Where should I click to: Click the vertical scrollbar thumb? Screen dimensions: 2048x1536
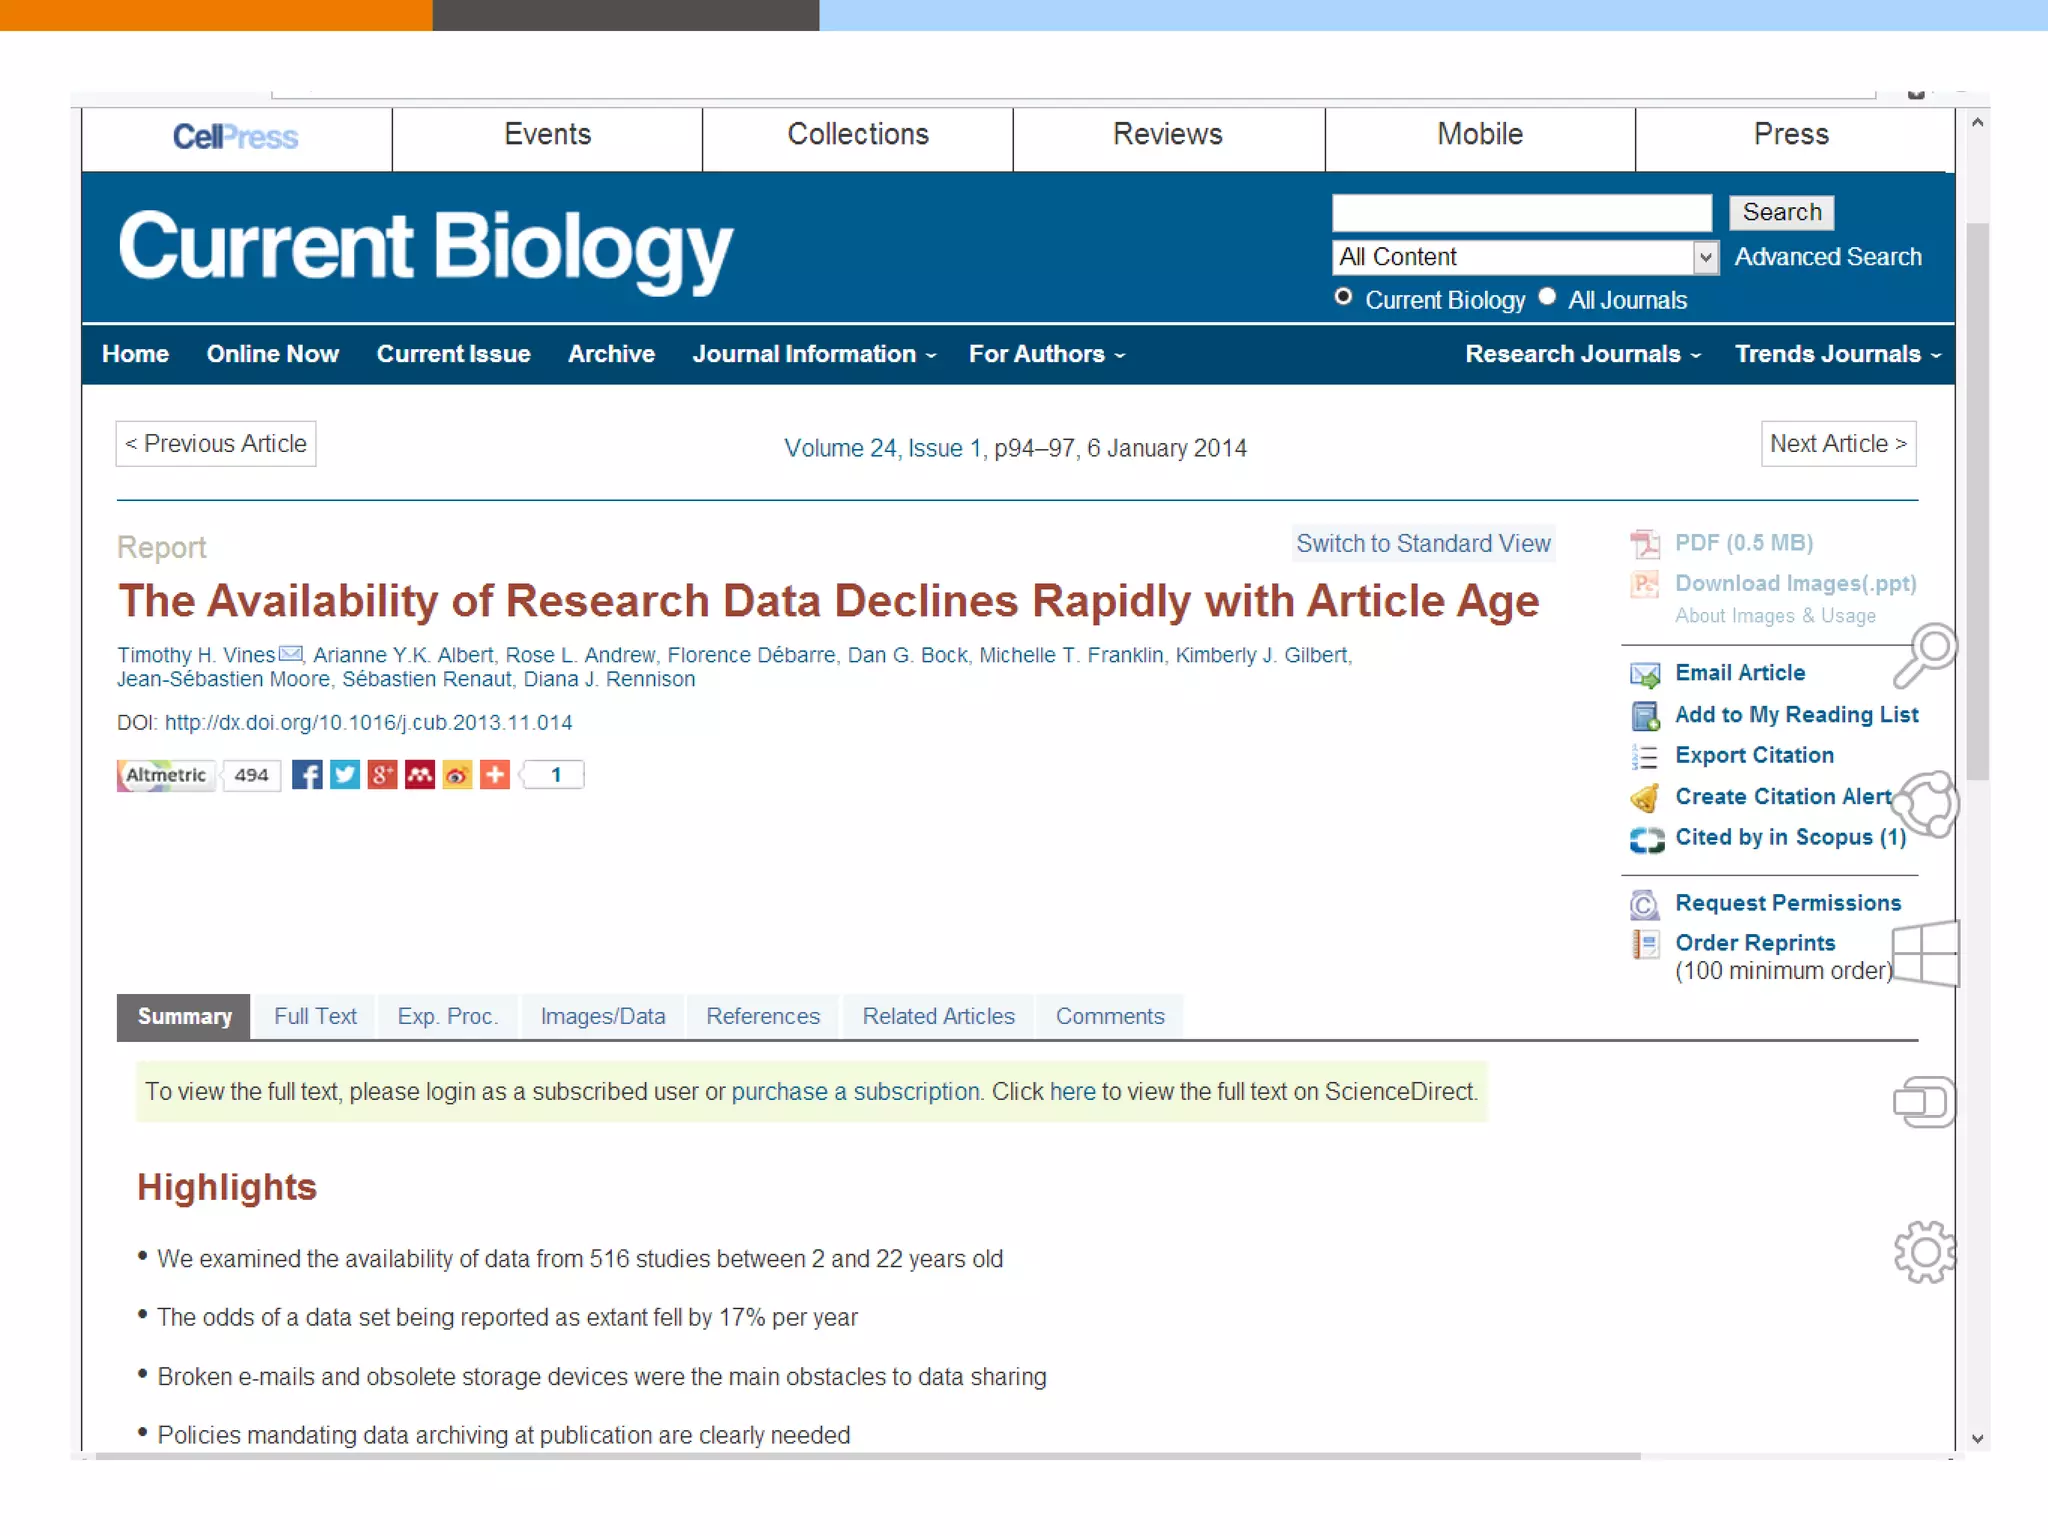[x=1976, y=500]
